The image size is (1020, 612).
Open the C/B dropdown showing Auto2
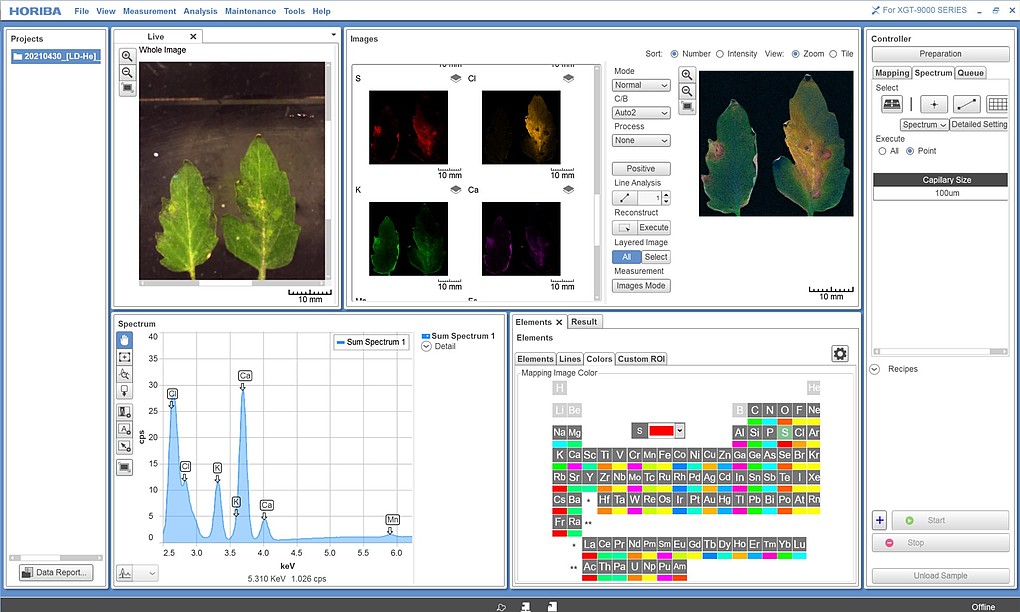(x=641, y=113)
